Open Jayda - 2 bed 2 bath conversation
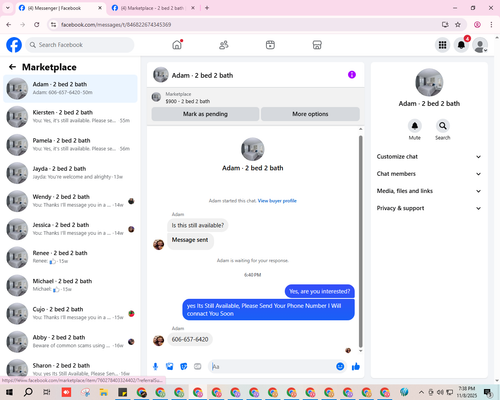The height and width of the screenshot is (400, 500). [70, 173]
